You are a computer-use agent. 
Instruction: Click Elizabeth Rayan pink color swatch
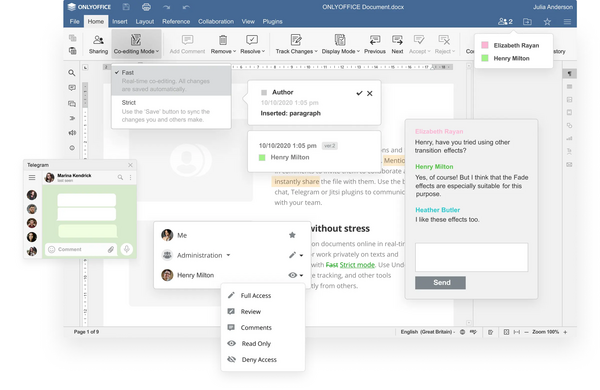(485, 45)
